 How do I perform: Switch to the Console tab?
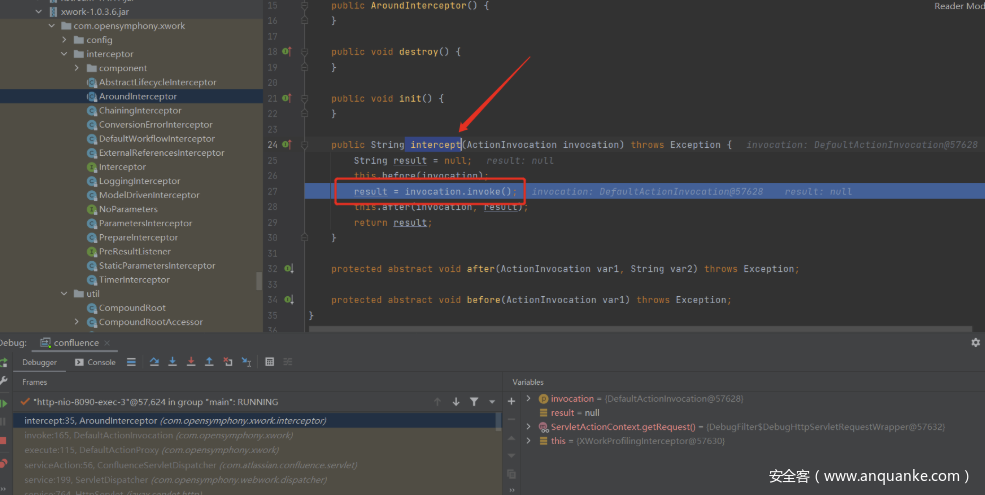[96, 362]
